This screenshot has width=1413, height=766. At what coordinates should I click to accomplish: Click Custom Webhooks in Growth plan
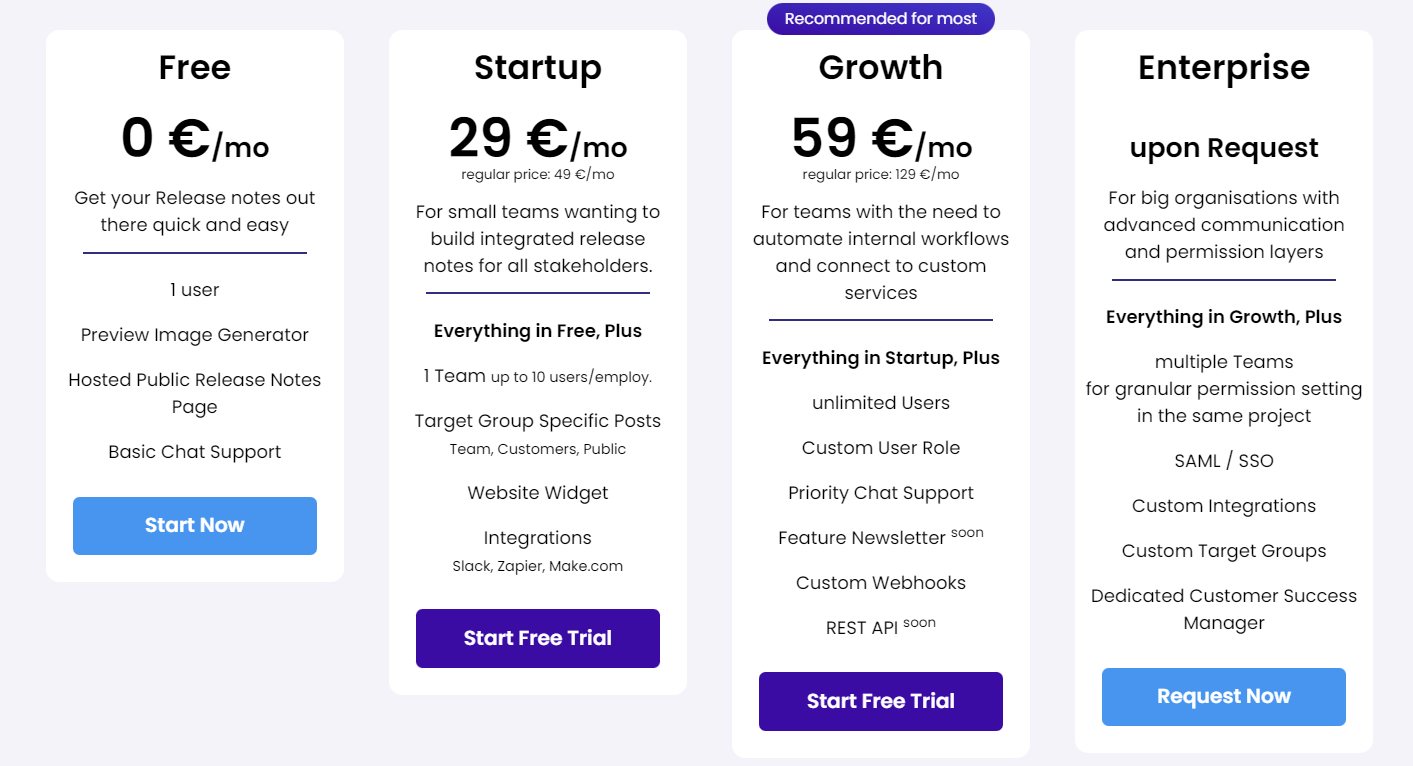coord(881,583)
